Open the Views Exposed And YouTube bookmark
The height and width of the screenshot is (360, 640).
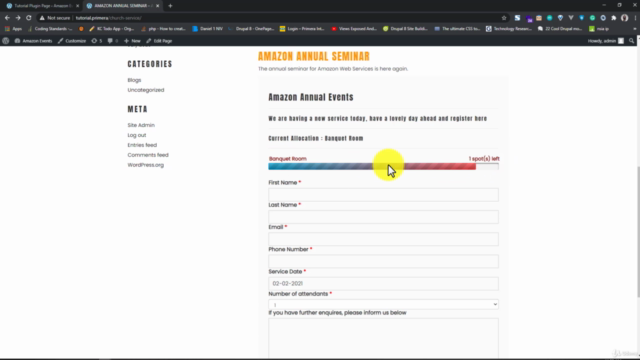353,29
